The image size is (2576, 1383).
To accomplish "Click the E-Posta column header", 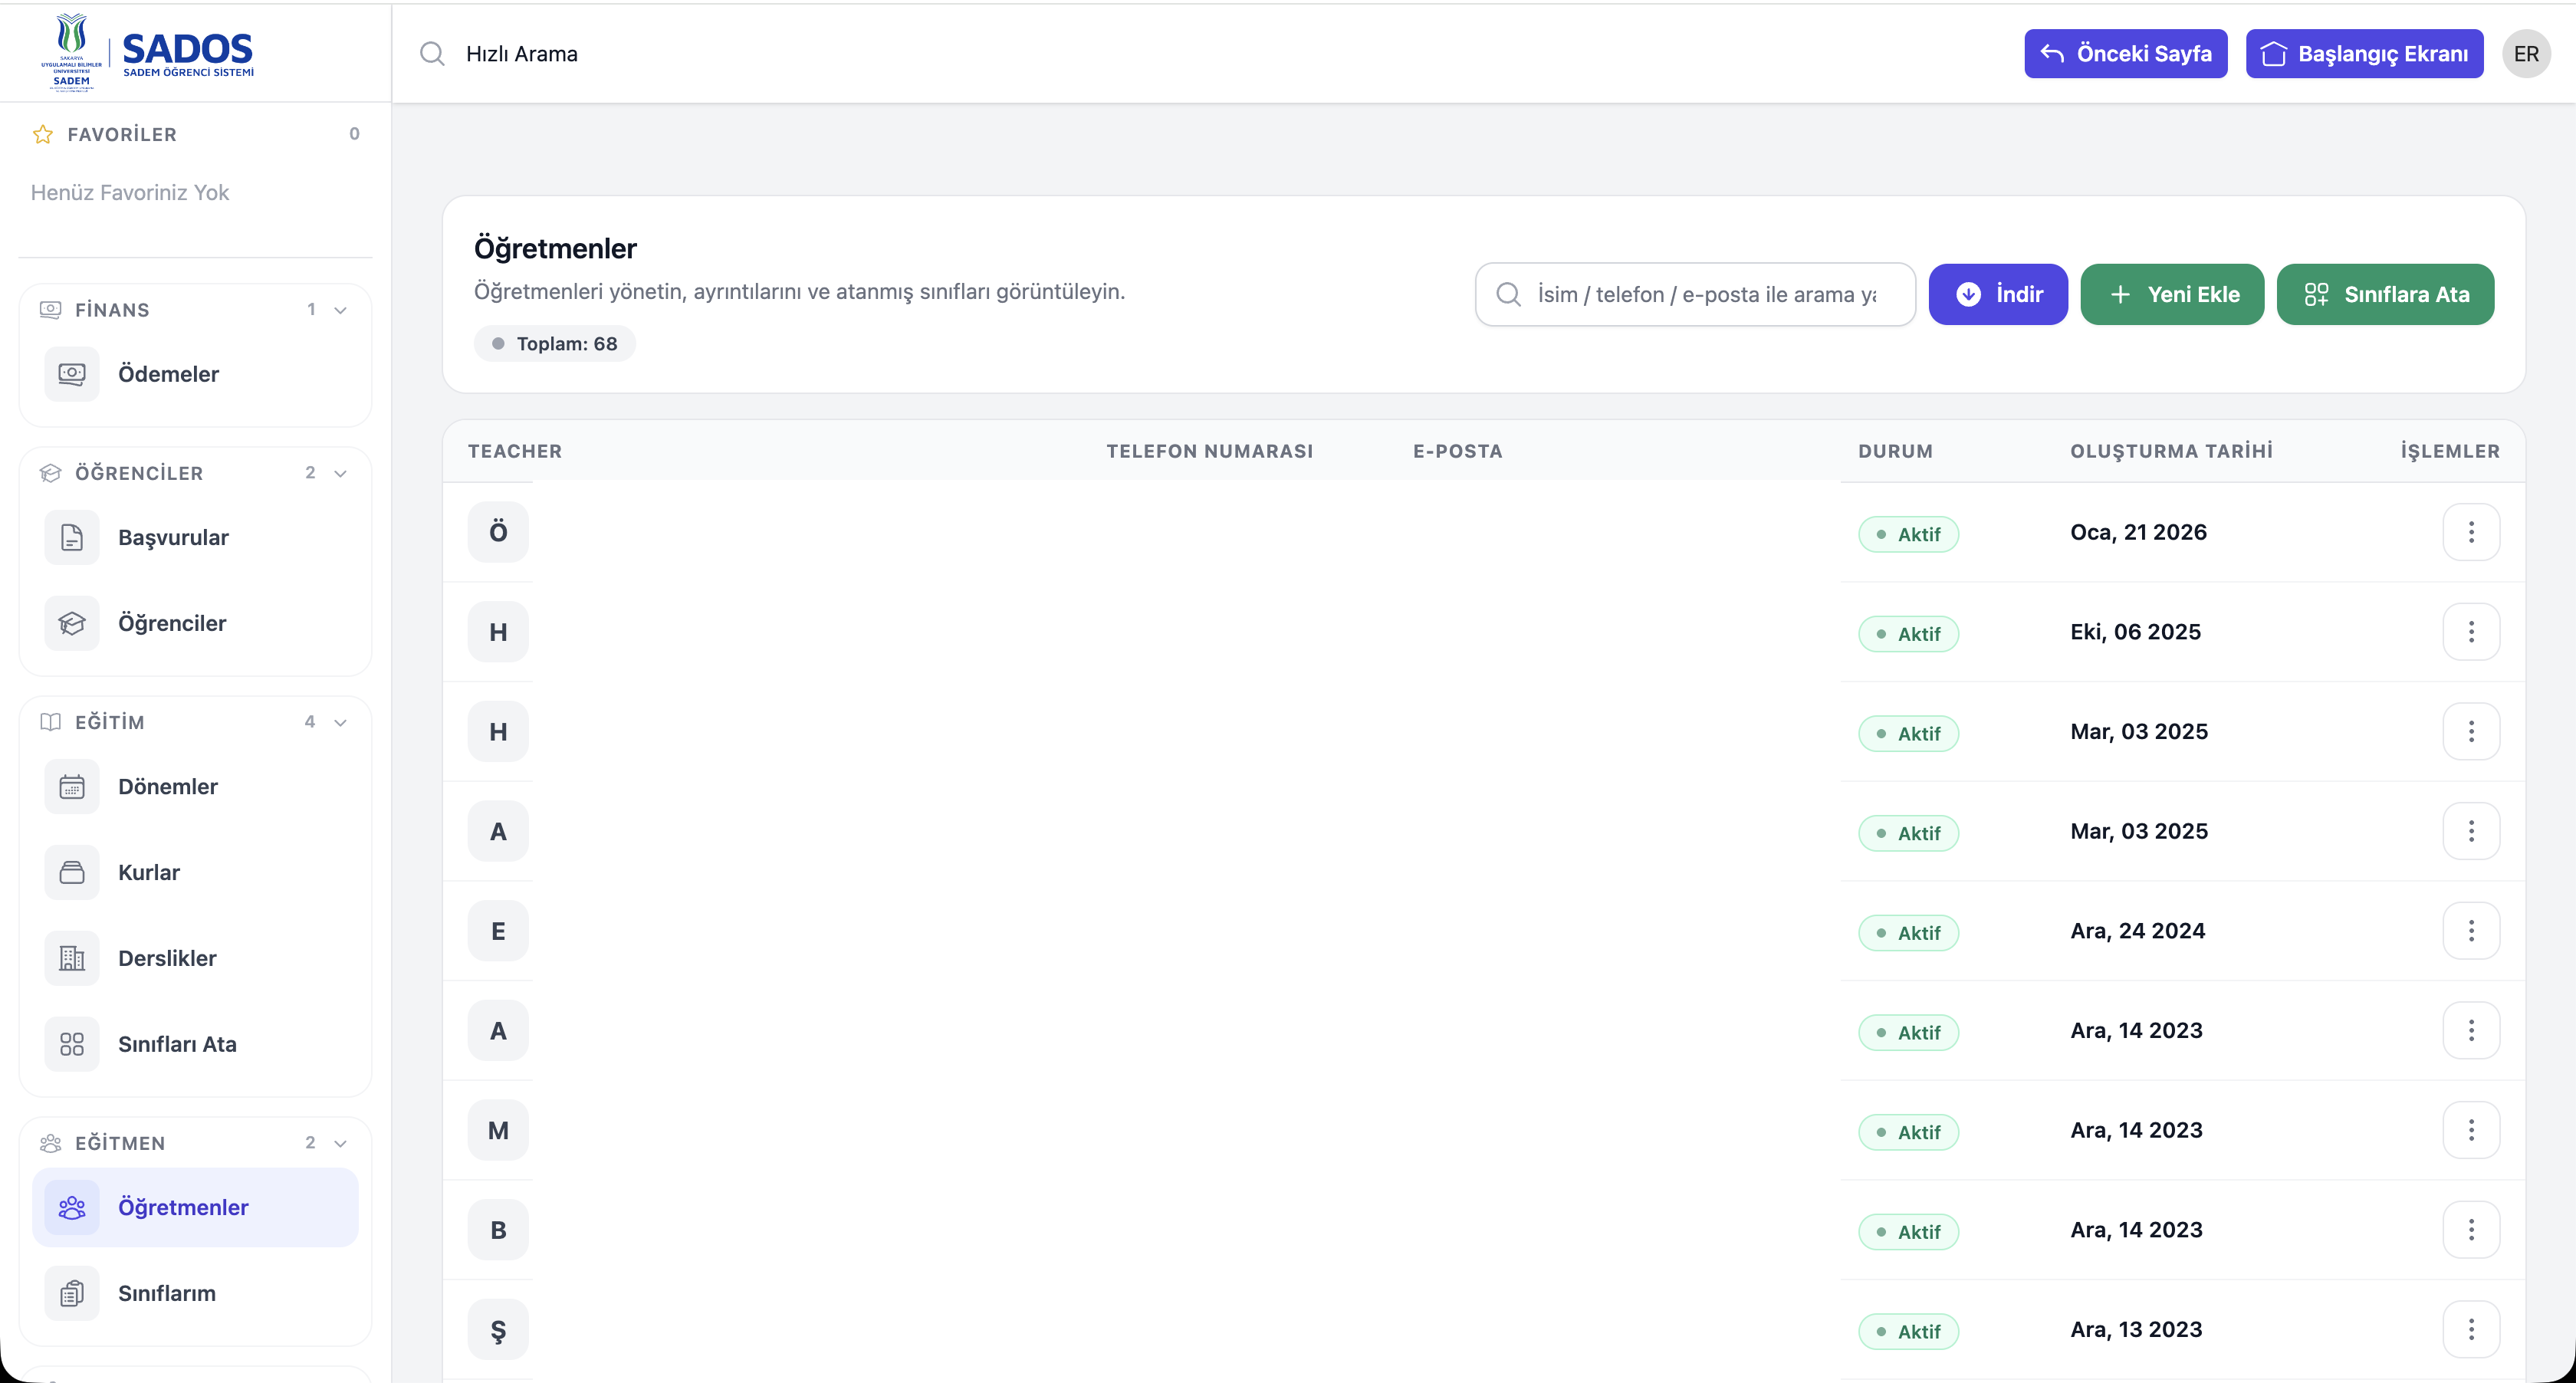I will pos(1457,451).
